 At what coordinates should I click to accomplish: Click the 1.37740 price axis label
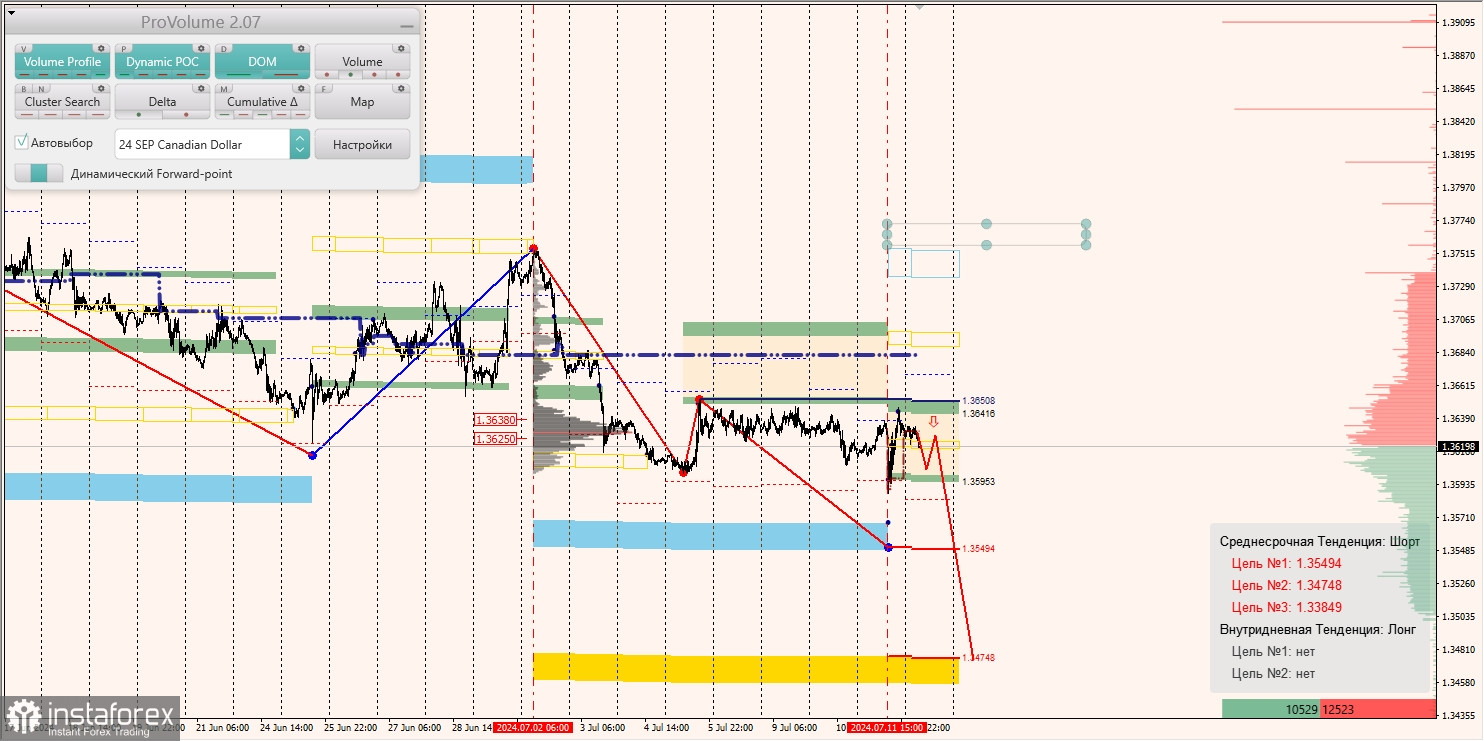pos(1460,221)
